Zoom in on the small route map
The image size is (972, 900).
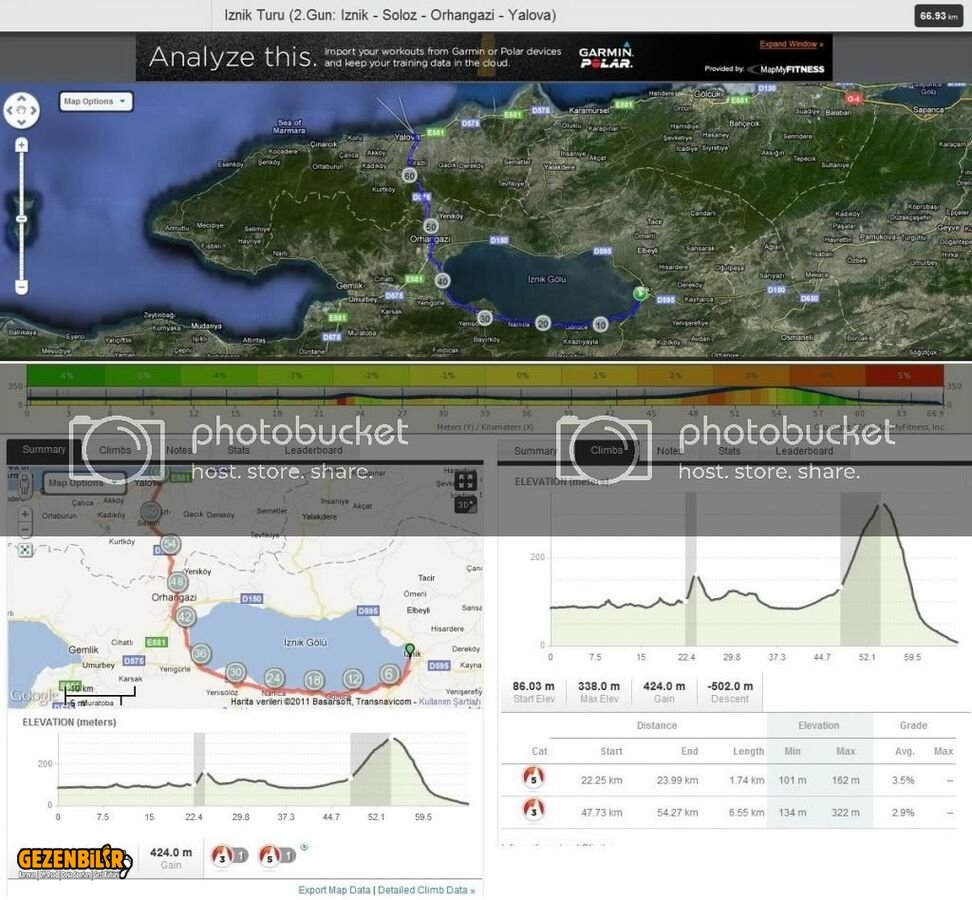tap(25, 515)
